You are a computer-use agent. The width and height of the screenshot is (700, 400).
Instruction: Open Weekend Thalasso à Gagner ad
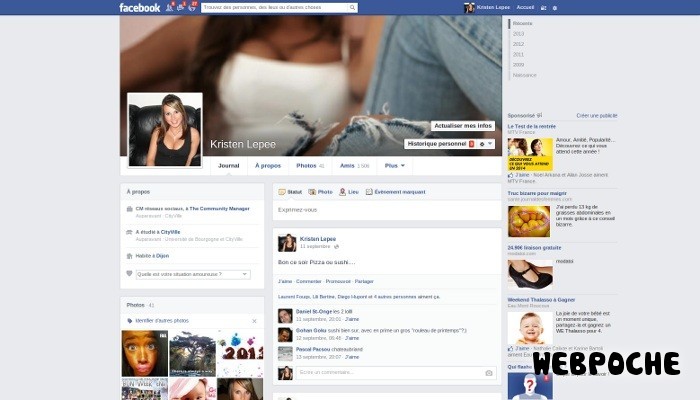click(x=541, y=300)
